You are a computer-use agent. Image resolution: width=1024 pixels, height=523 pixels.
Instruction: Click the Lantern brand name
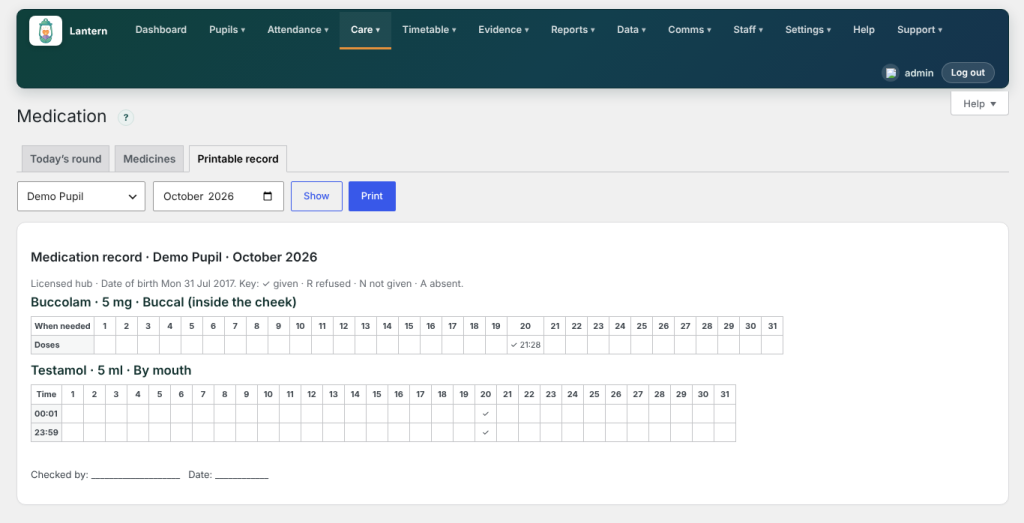click(x=88, y=31)
